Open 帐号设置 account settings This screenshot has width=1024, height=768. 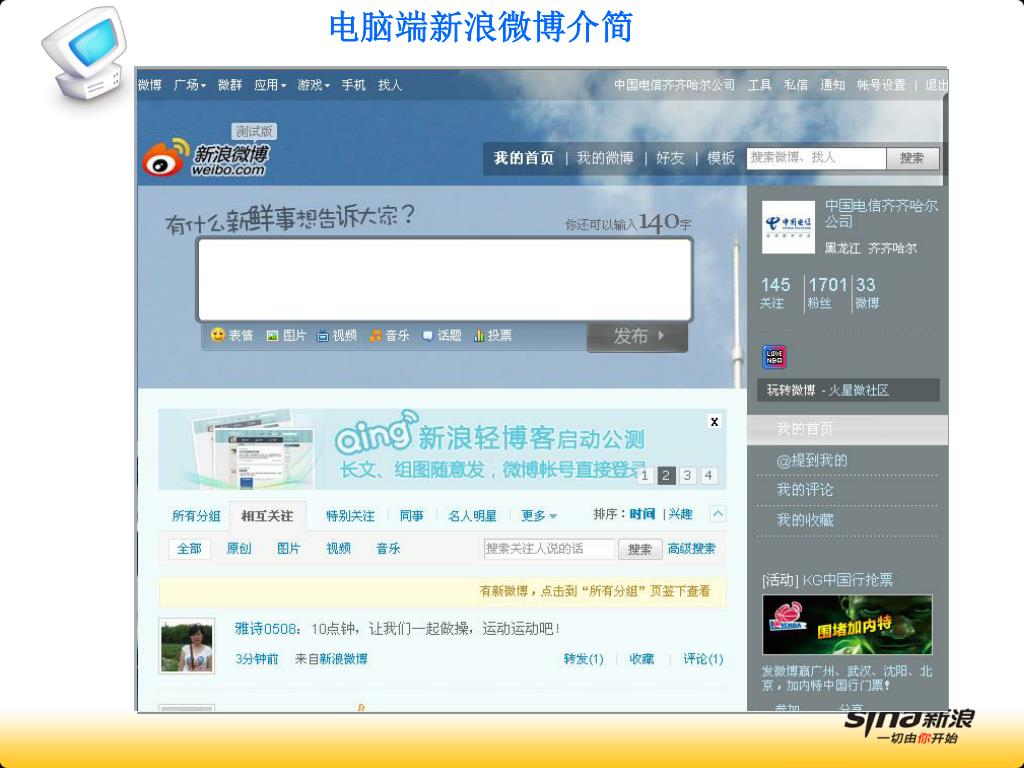click(x=882, y=85)
